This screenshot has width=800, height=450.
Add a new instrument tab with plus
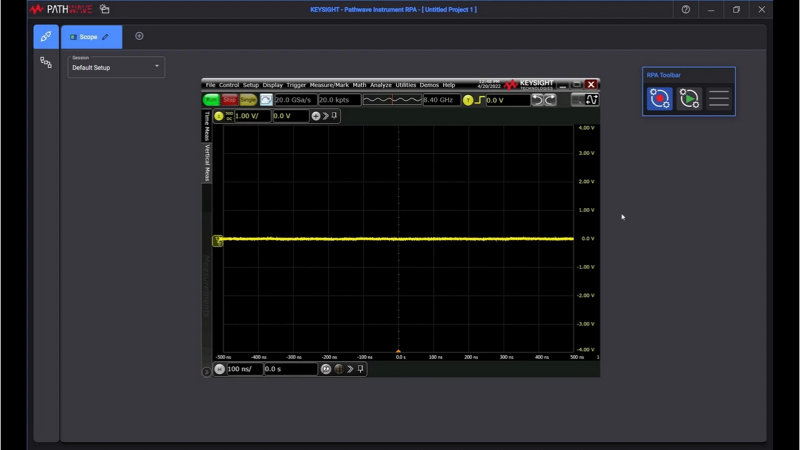click(x=139, y=36)
